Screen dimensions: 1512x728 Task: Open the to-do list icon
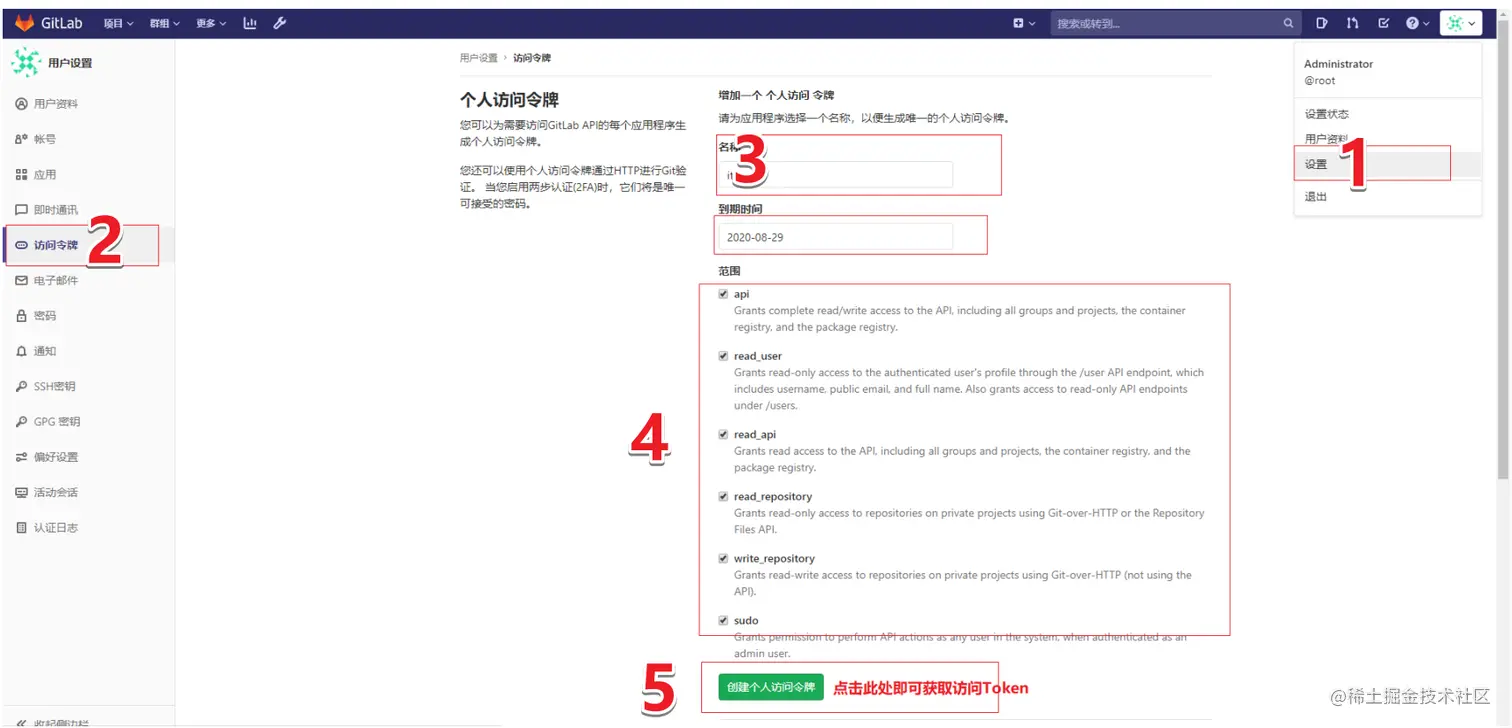click(1384, 23)
